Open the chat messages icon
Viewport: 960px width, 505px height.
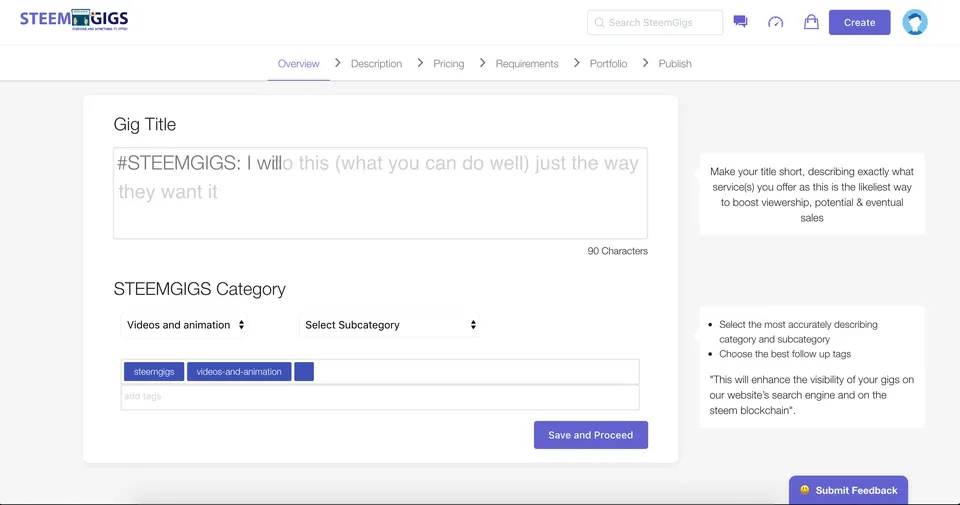(x=740, y=22)
